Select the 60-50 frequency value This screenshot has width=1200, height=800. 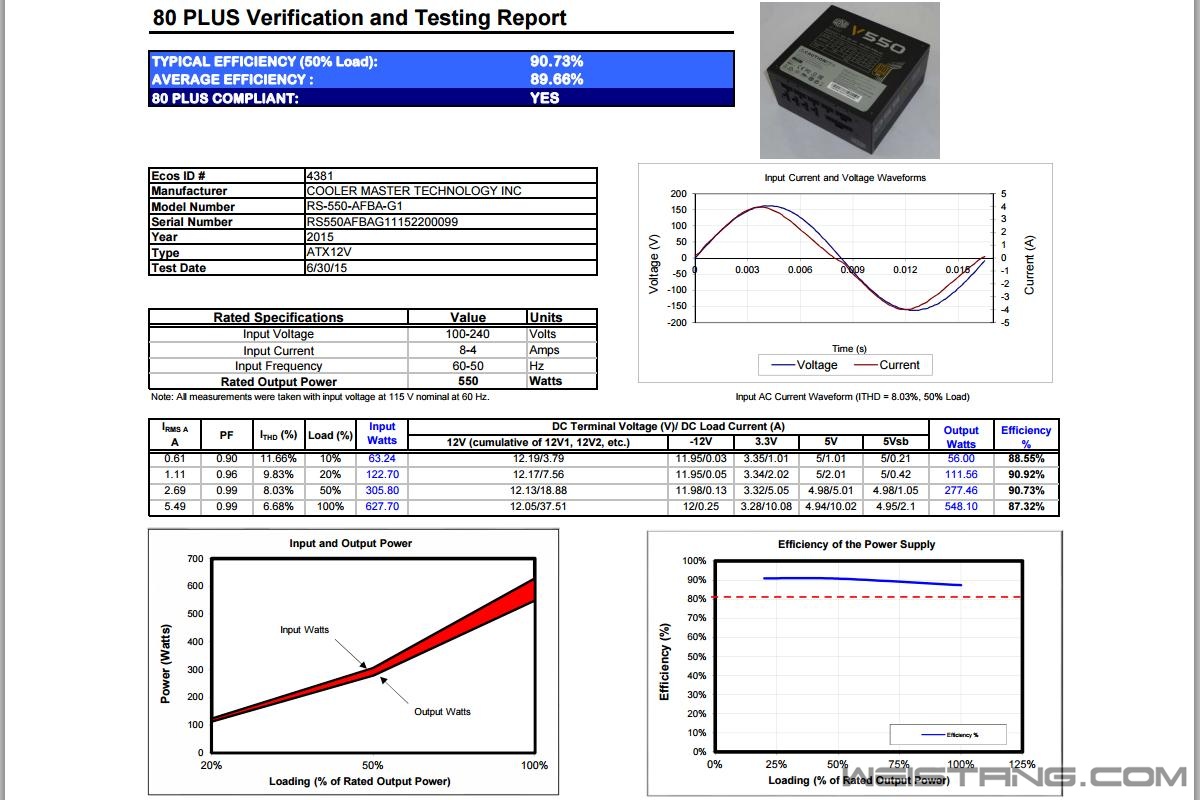click(468, 366)
